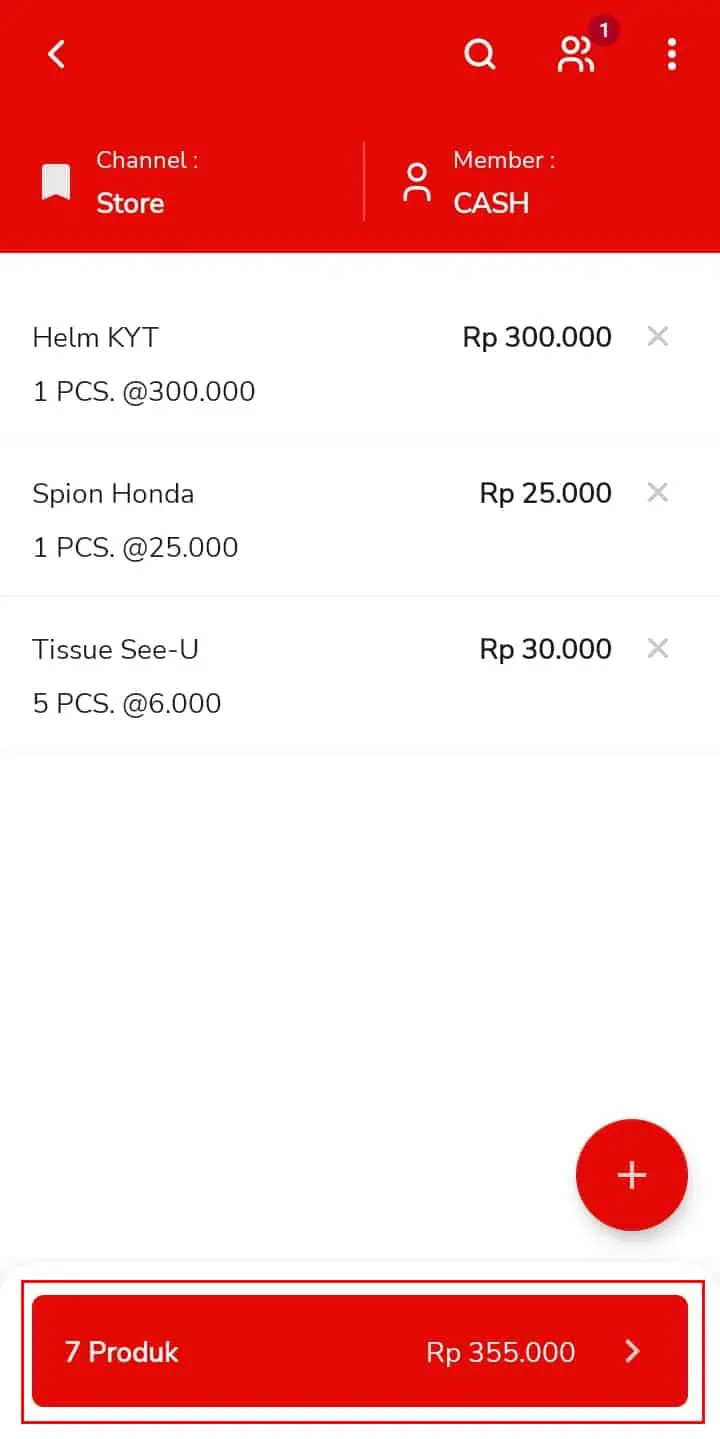Tap the Rp 355.000 total amount
720x1439 pixels.
click(x=501, y=1352)
